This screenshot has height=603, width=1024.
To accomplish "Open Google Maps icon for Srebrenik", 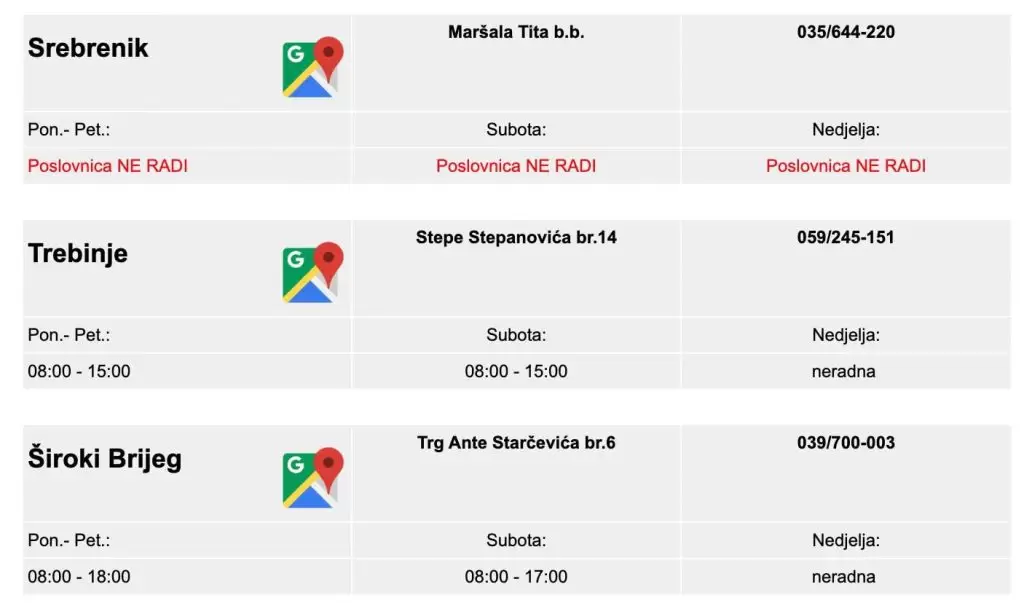I will [312, 67].
